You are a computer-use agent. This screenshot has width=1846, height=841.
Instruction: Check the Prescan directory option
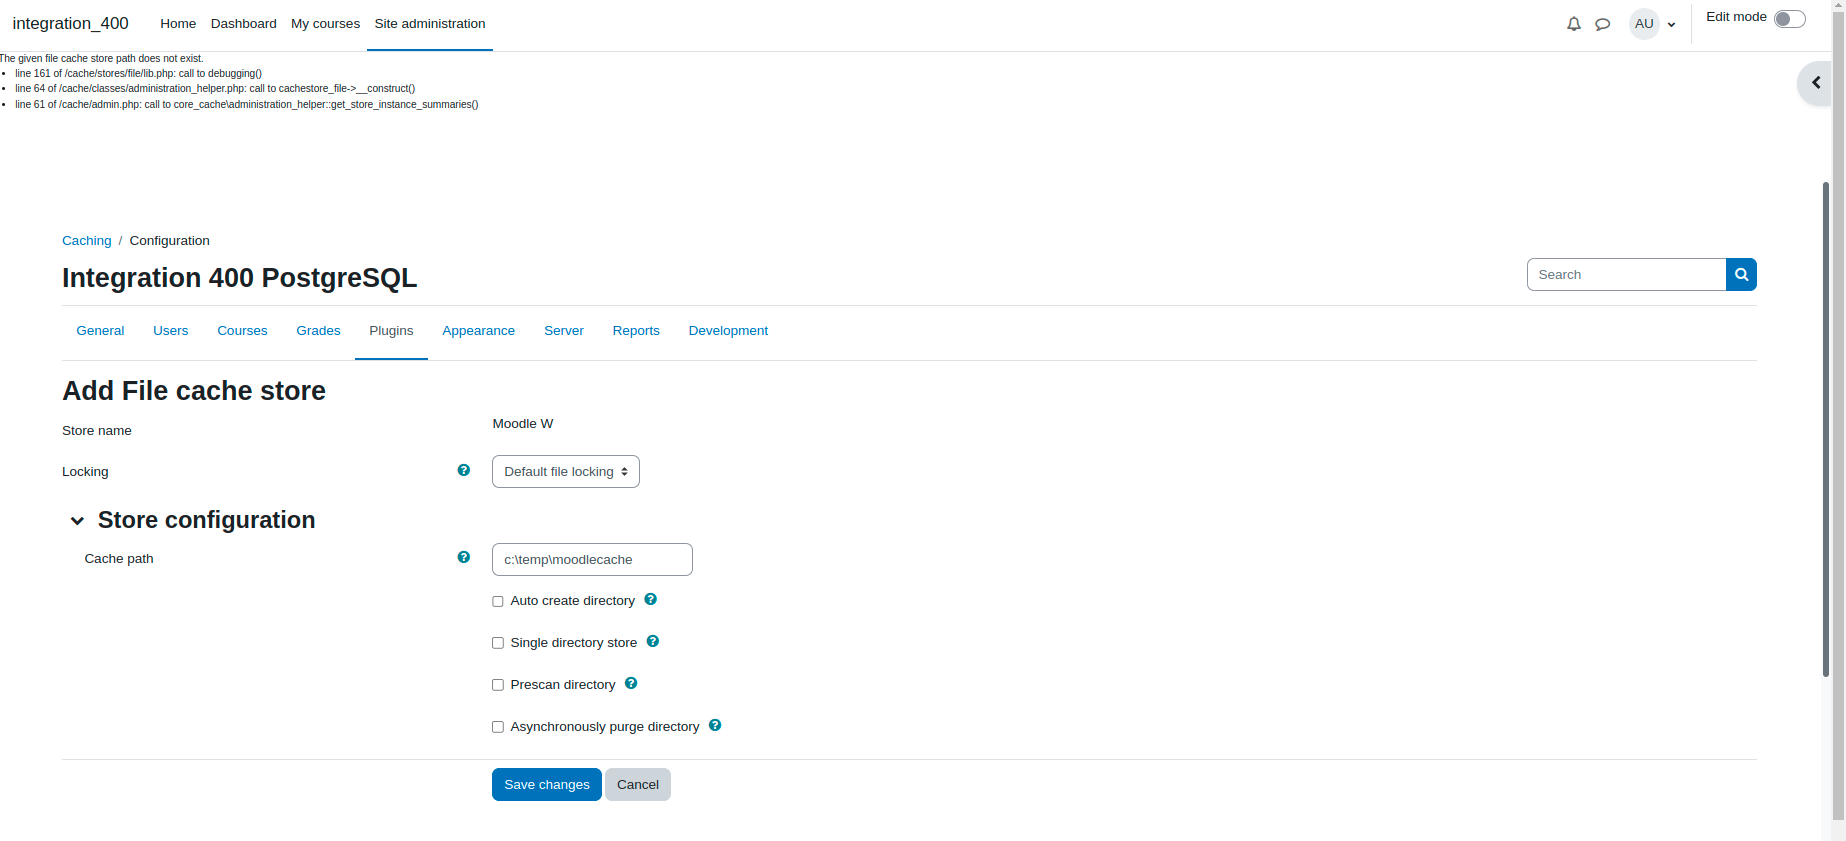tap(498, 685)
